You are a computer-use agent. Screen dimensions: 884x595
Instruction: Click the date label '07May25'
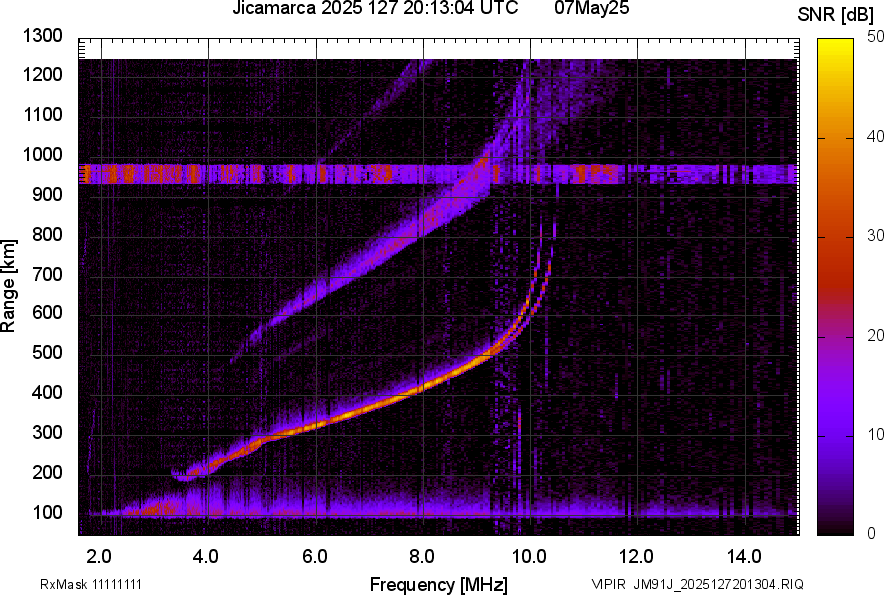point(591,8)
